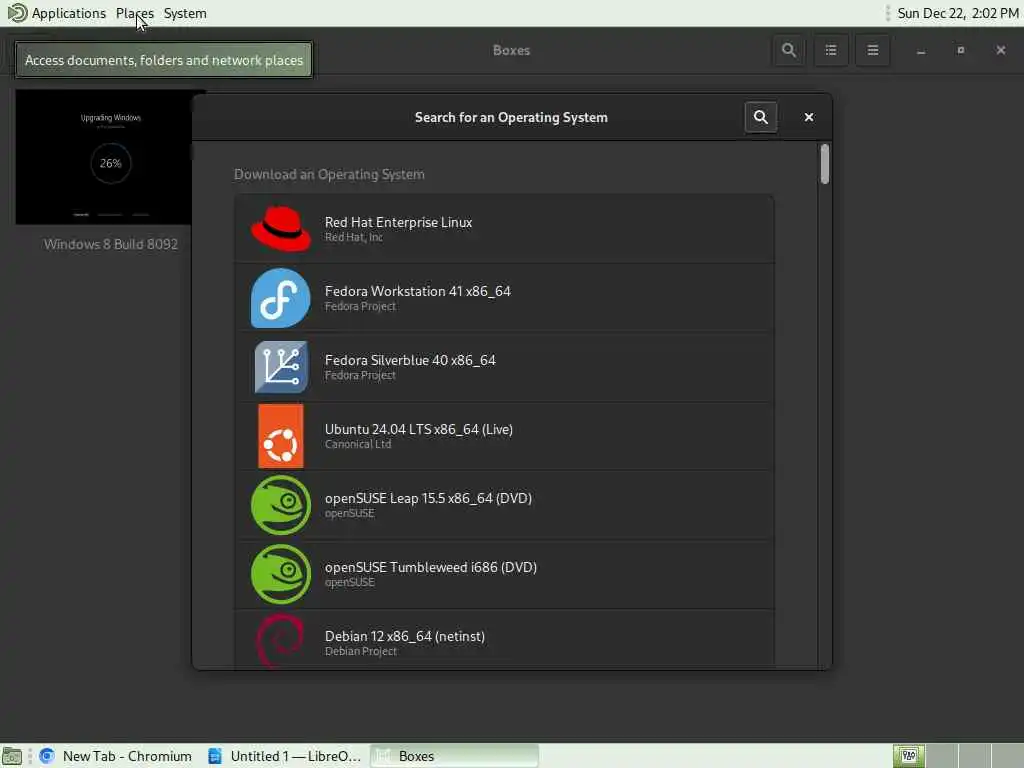Click the Ubuntu 24.04 LTS logo
Image resolution: width=1024 pixels, height=768 pixels.
pyautogui.click(x=281, y=436)
